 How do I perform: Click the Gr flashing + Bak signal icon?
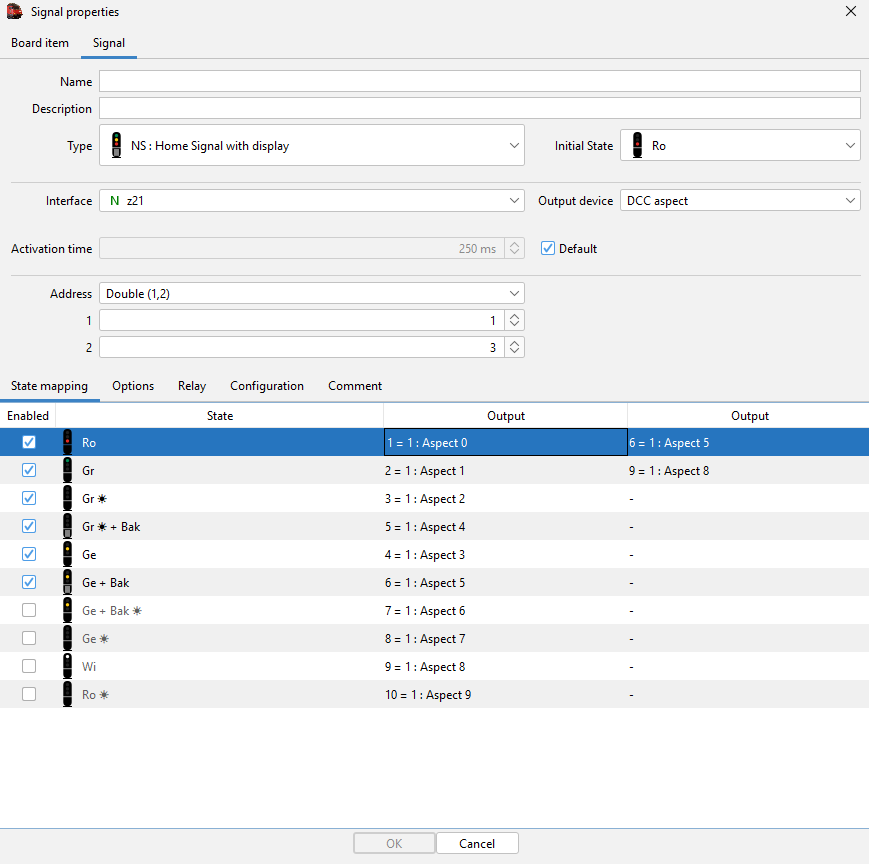pyautogui.click(x=67, y=526)
